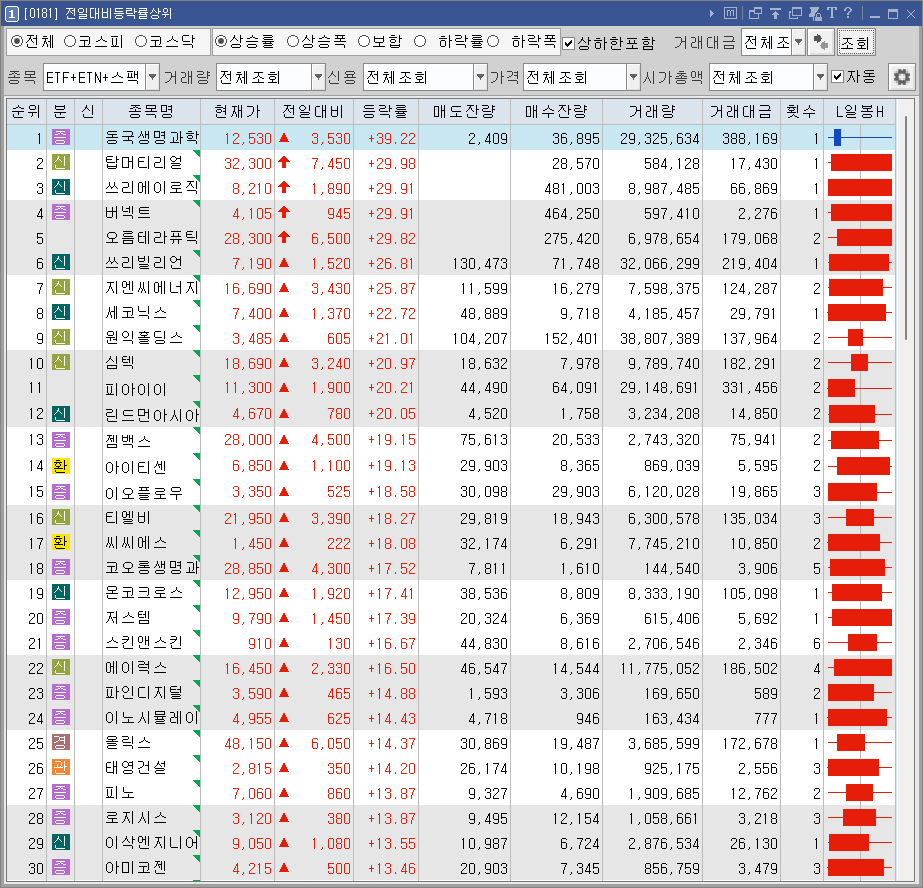
Task: Click the 환 badge on 아이티센 row
Action: (61, 466)
